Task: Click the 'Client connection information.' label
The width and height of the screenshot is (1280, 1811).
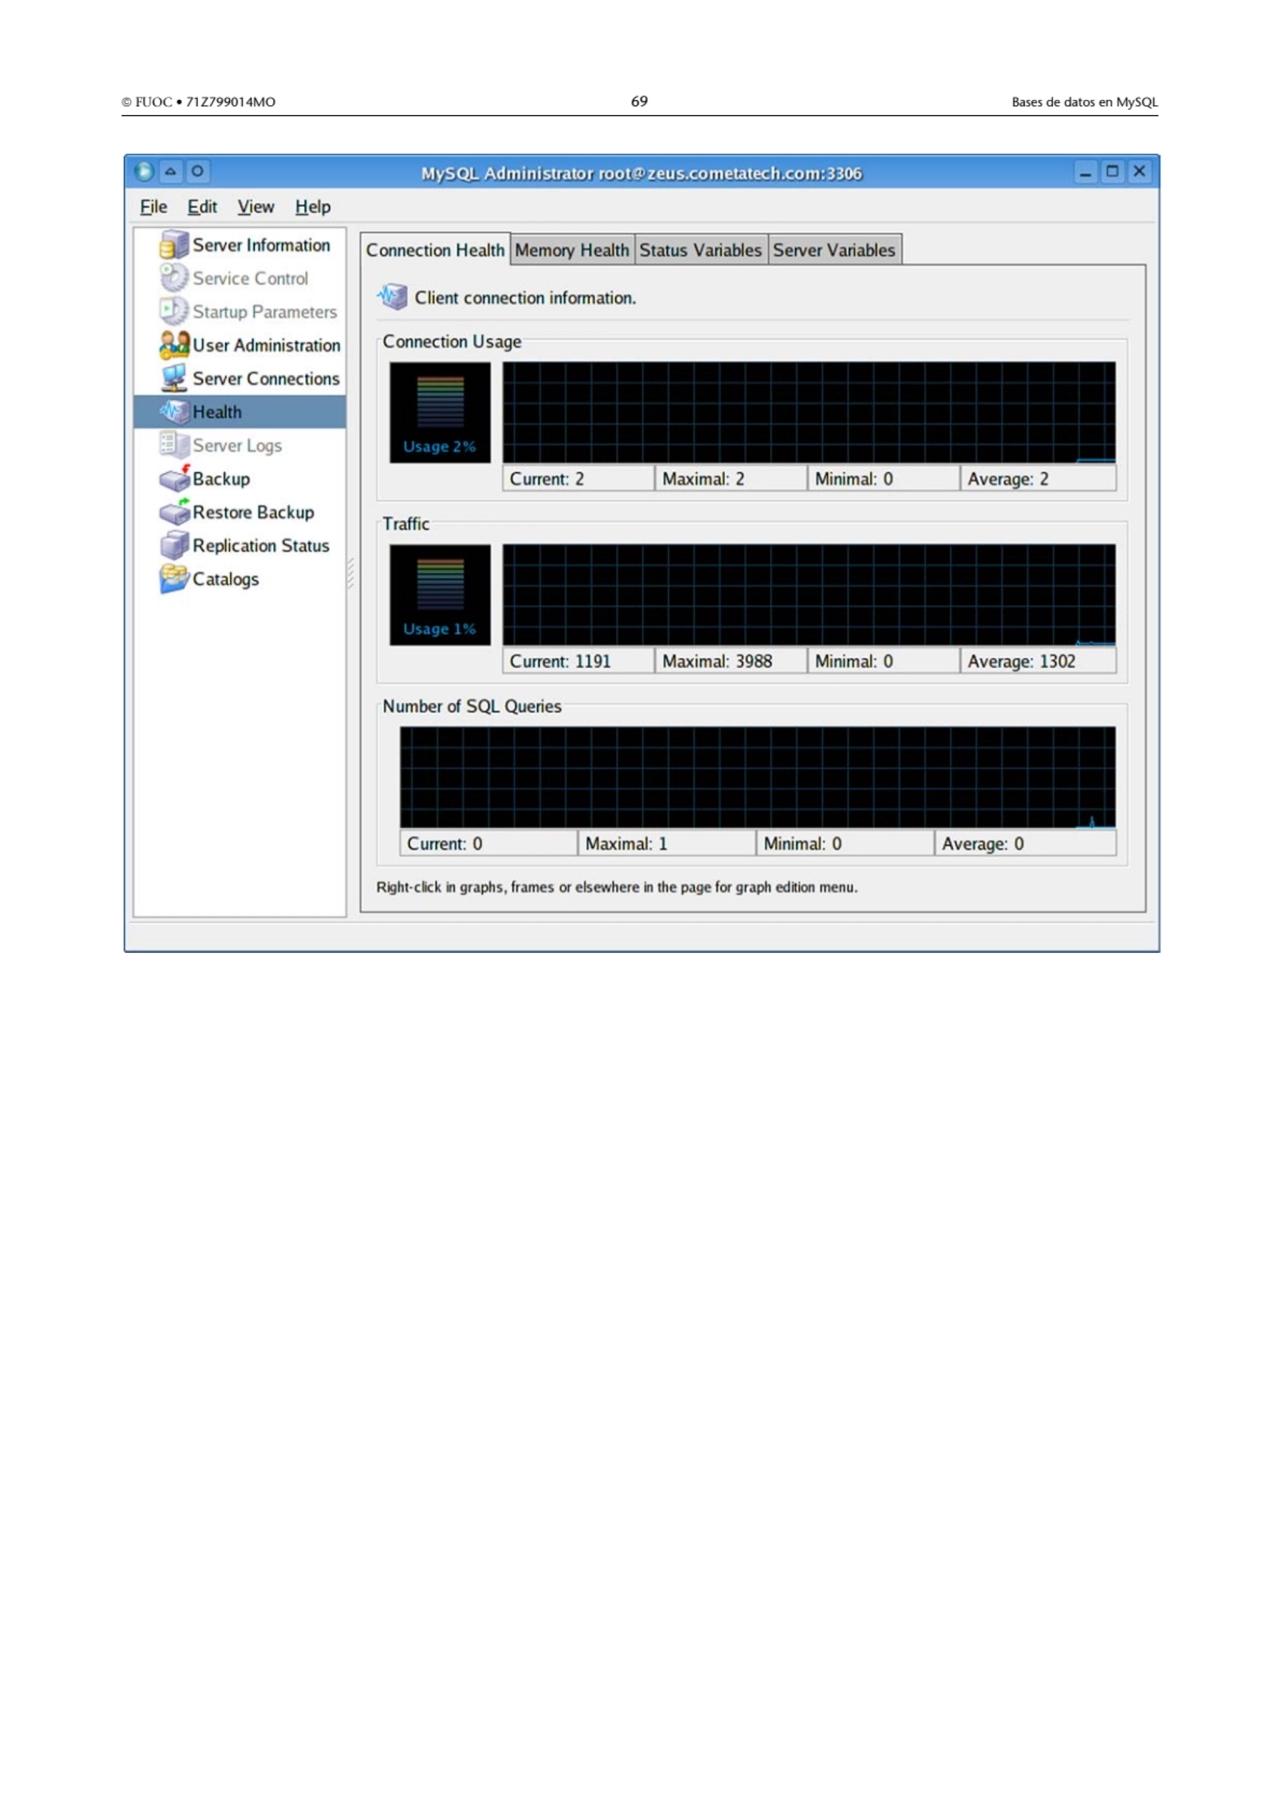Action: pos(525,298)
